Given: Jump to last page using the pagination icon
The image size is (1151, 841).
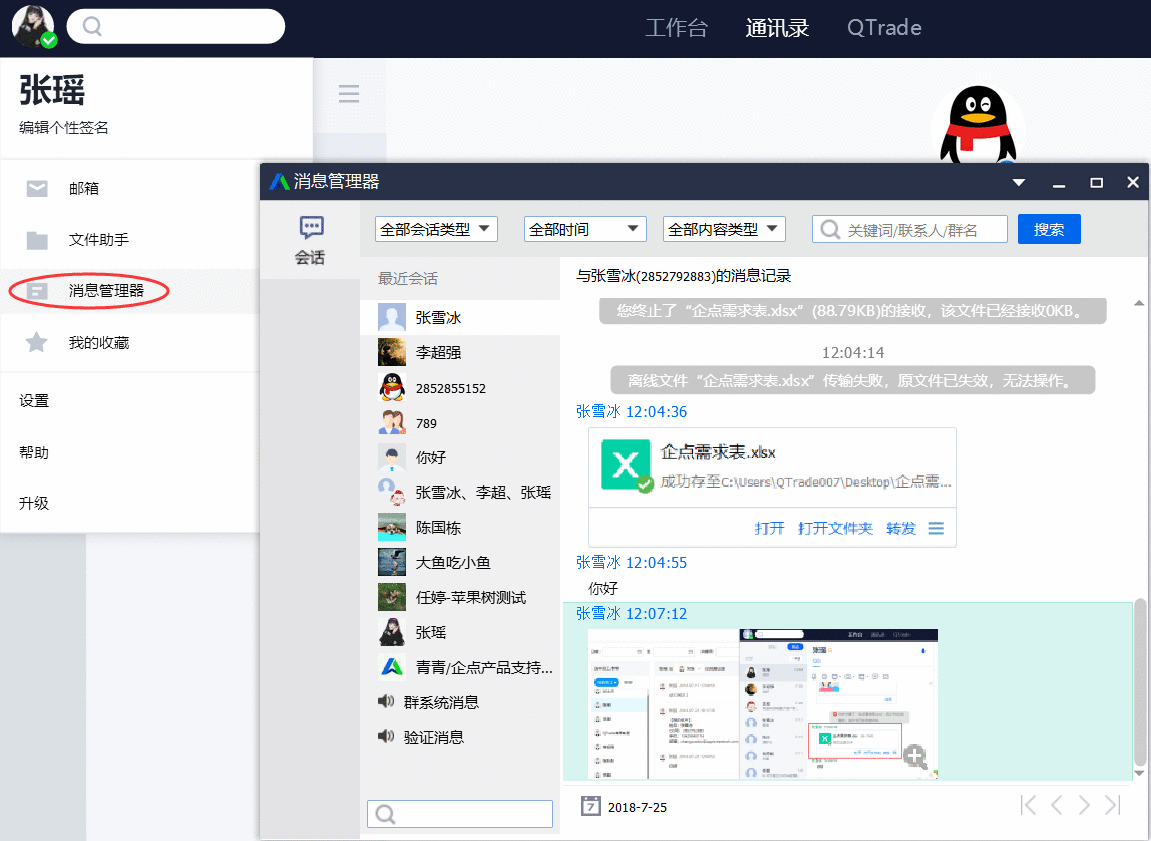Looking at the screenshot, I should pyautogui.click(x=1113, y=804).
